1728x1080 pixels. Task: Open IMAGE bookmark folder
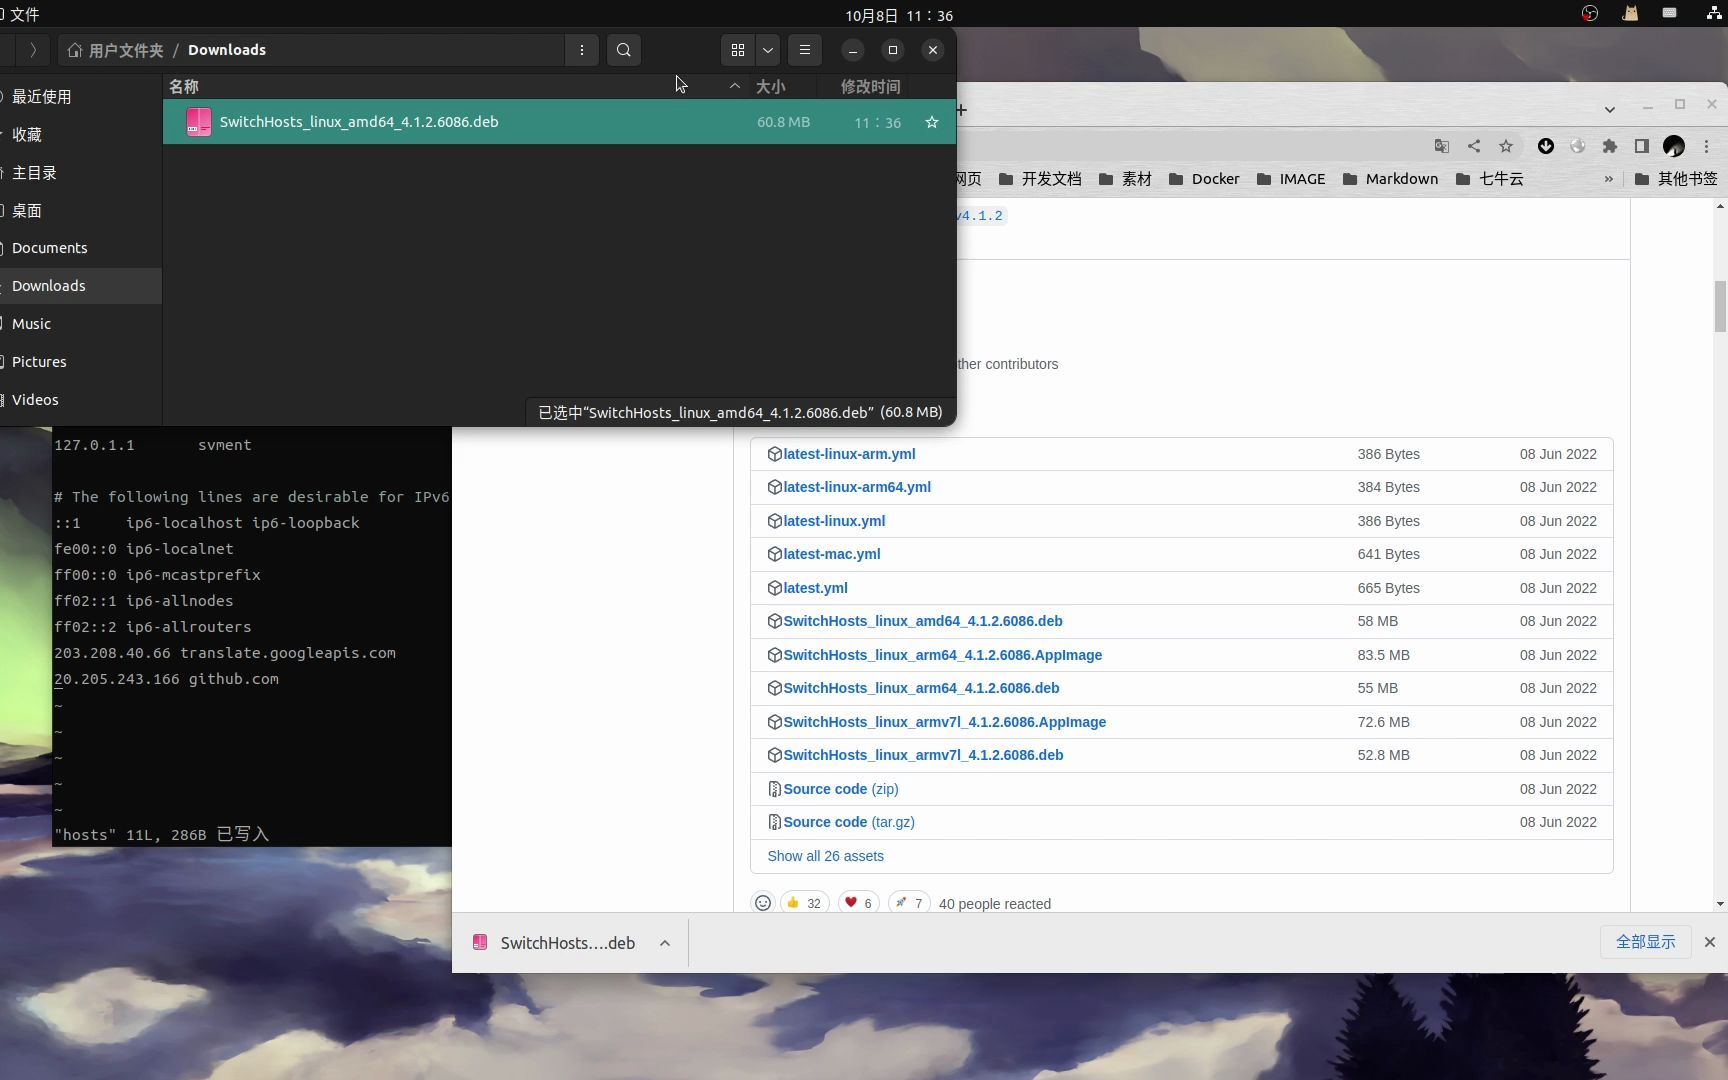click(1291, 179)
